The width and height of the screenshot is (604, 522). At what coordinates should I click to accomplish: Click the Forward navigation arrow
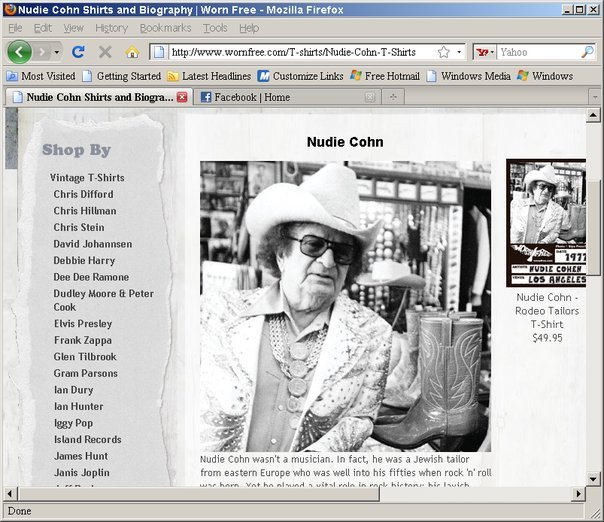pos(42,52)
